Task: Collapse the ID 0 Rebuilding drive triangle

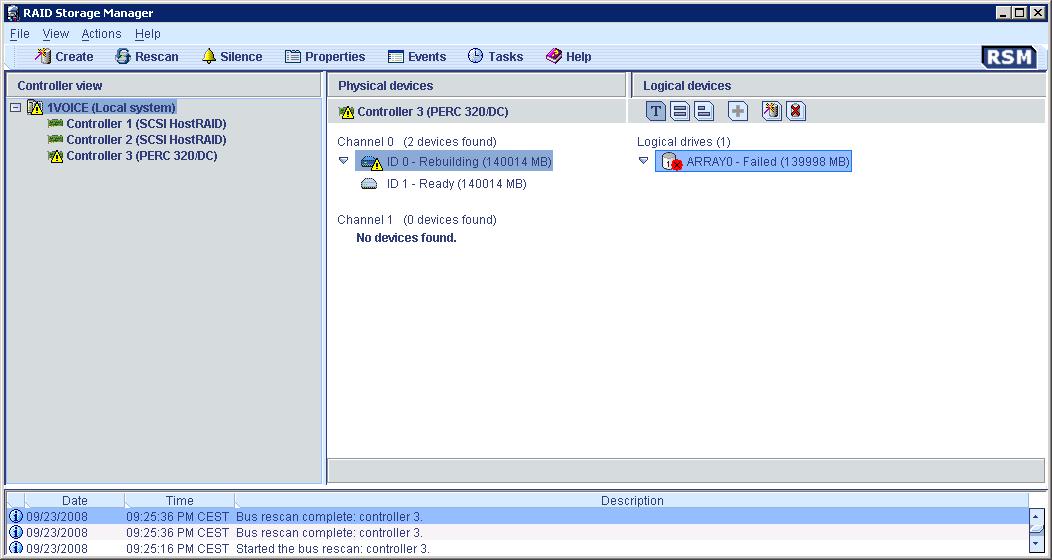Action: [344, 161]
